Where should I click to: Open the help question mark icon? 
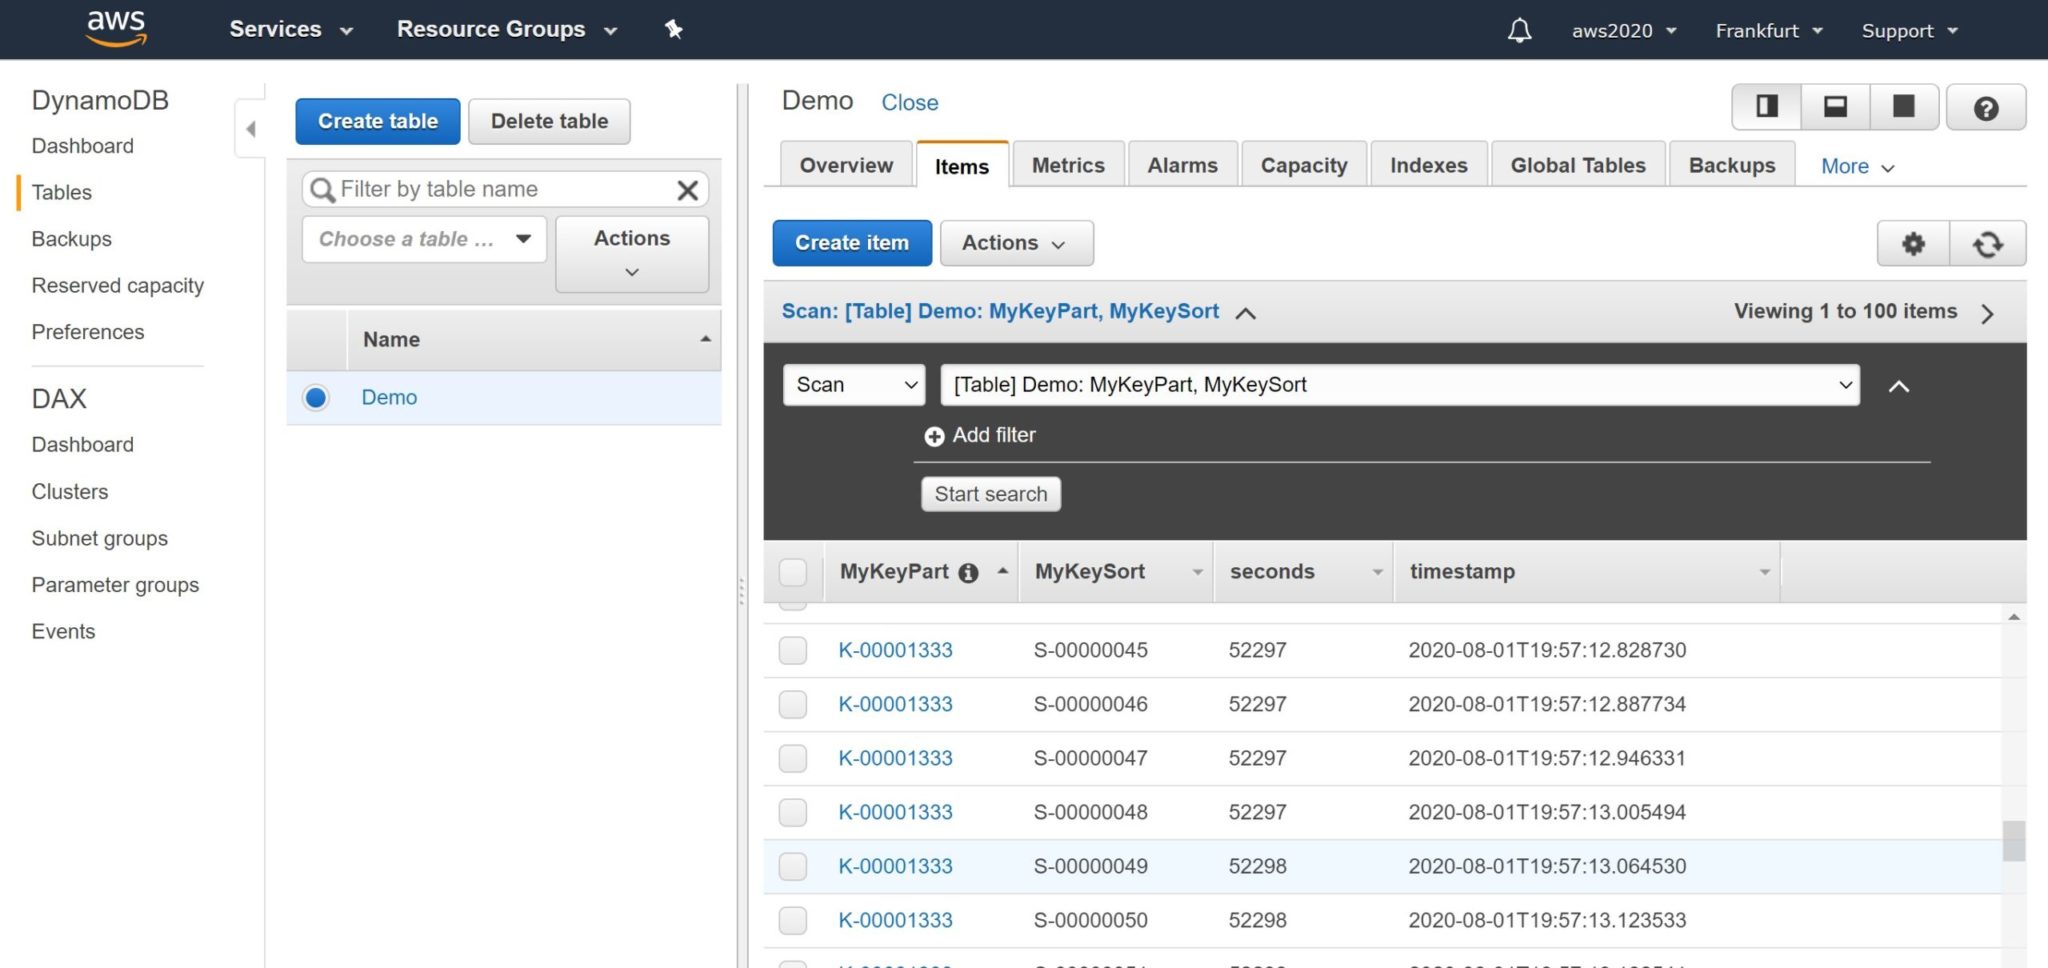pyautogui.click(x=1986, y=108)
